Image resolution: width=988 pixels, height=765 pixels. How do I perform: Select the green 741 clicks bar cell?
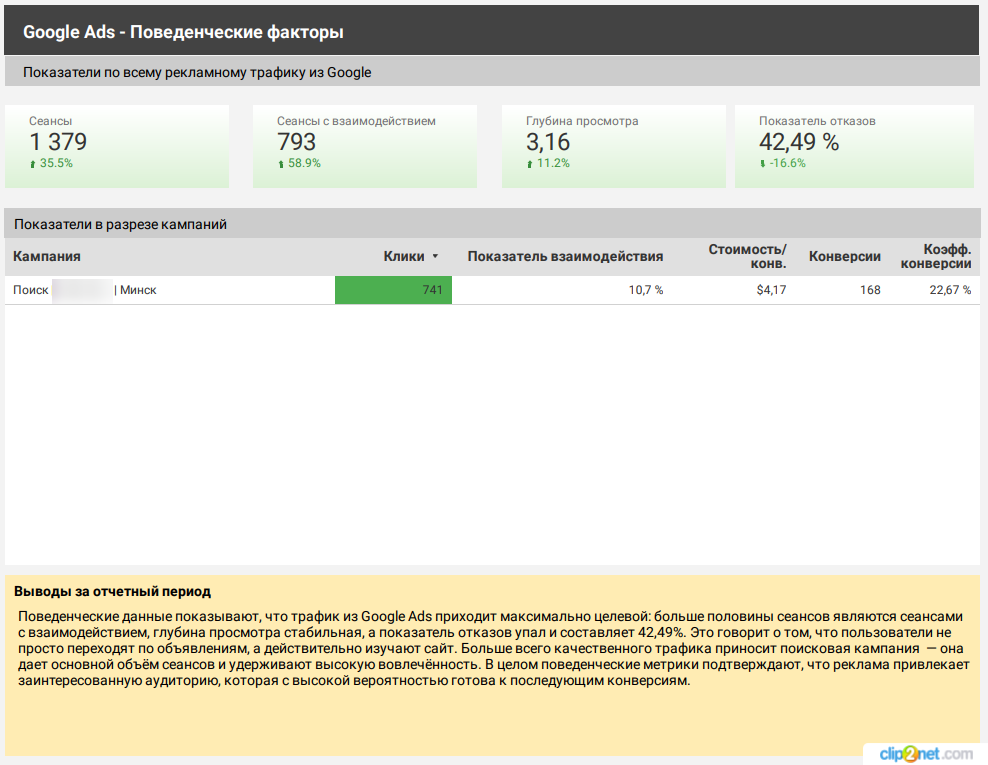393,290
